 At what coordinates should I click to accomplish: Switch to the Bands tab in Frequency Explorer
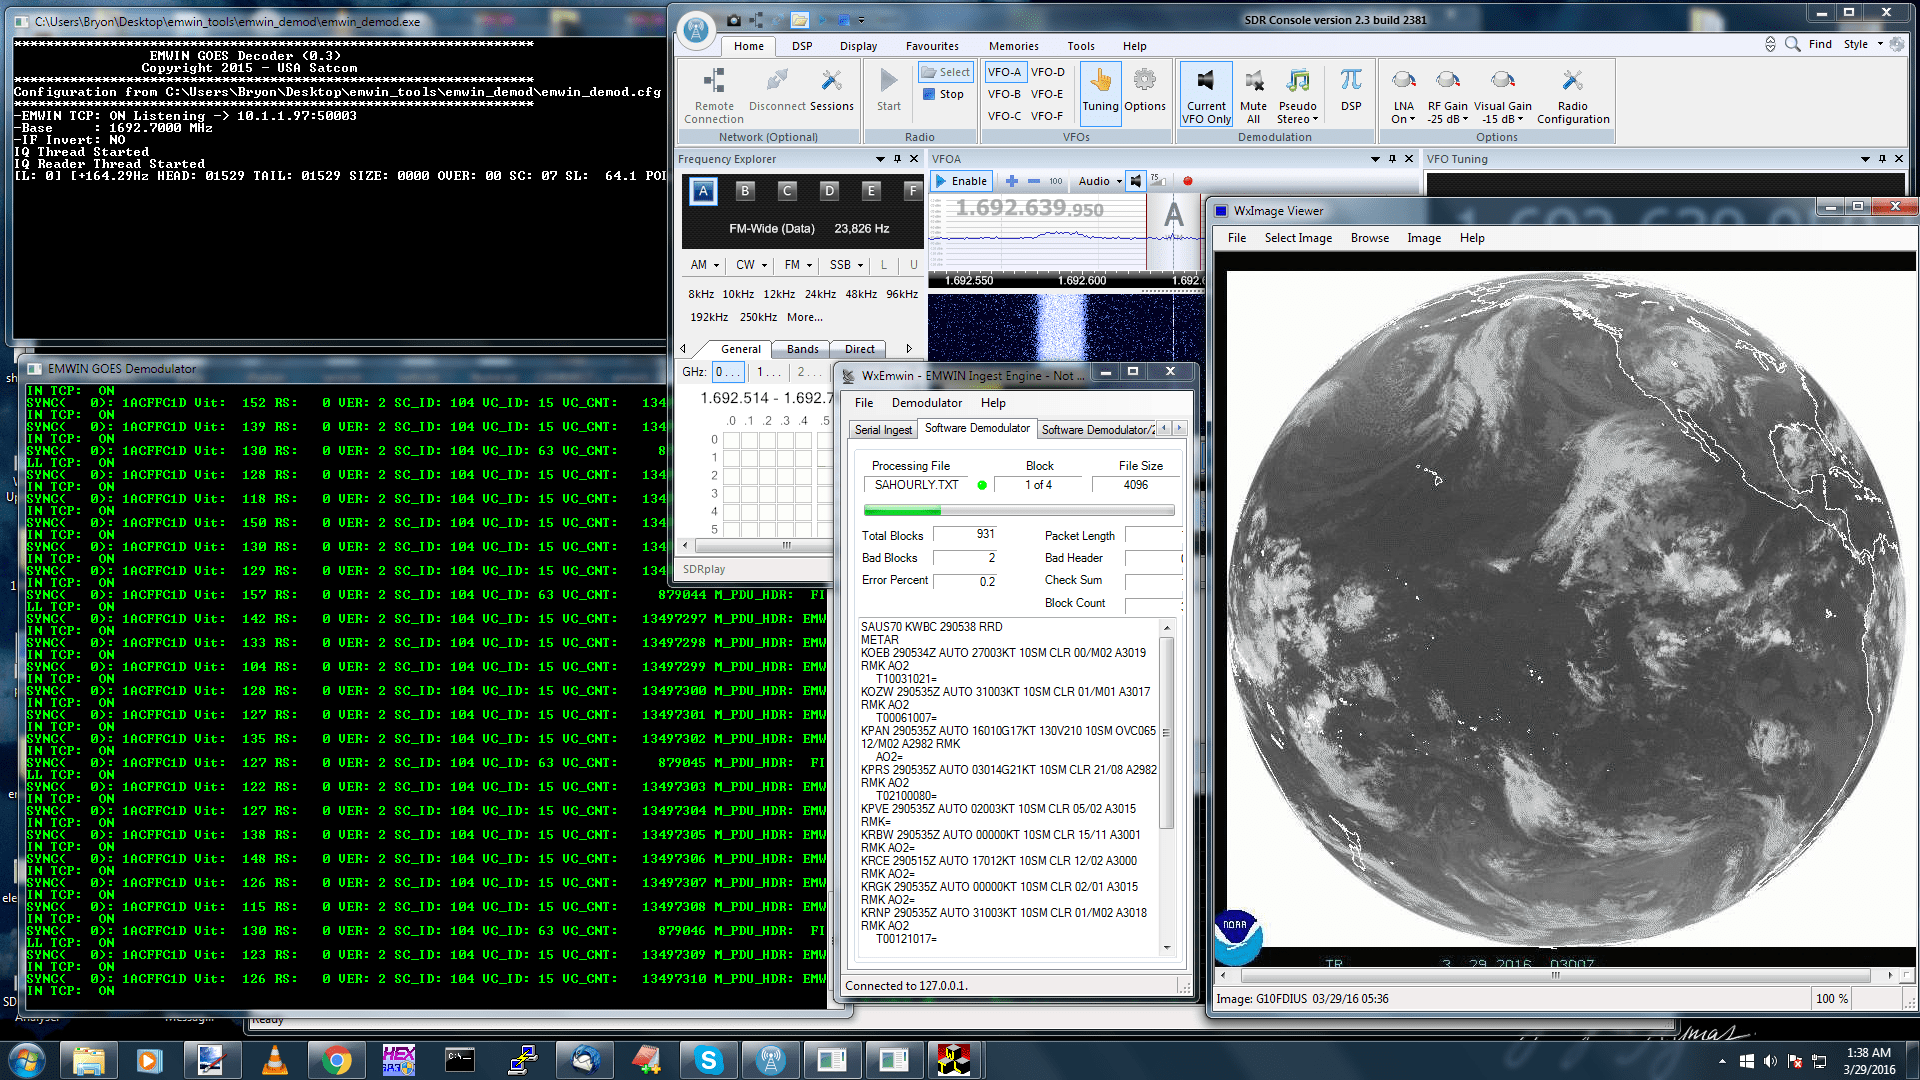click(802, 349)
